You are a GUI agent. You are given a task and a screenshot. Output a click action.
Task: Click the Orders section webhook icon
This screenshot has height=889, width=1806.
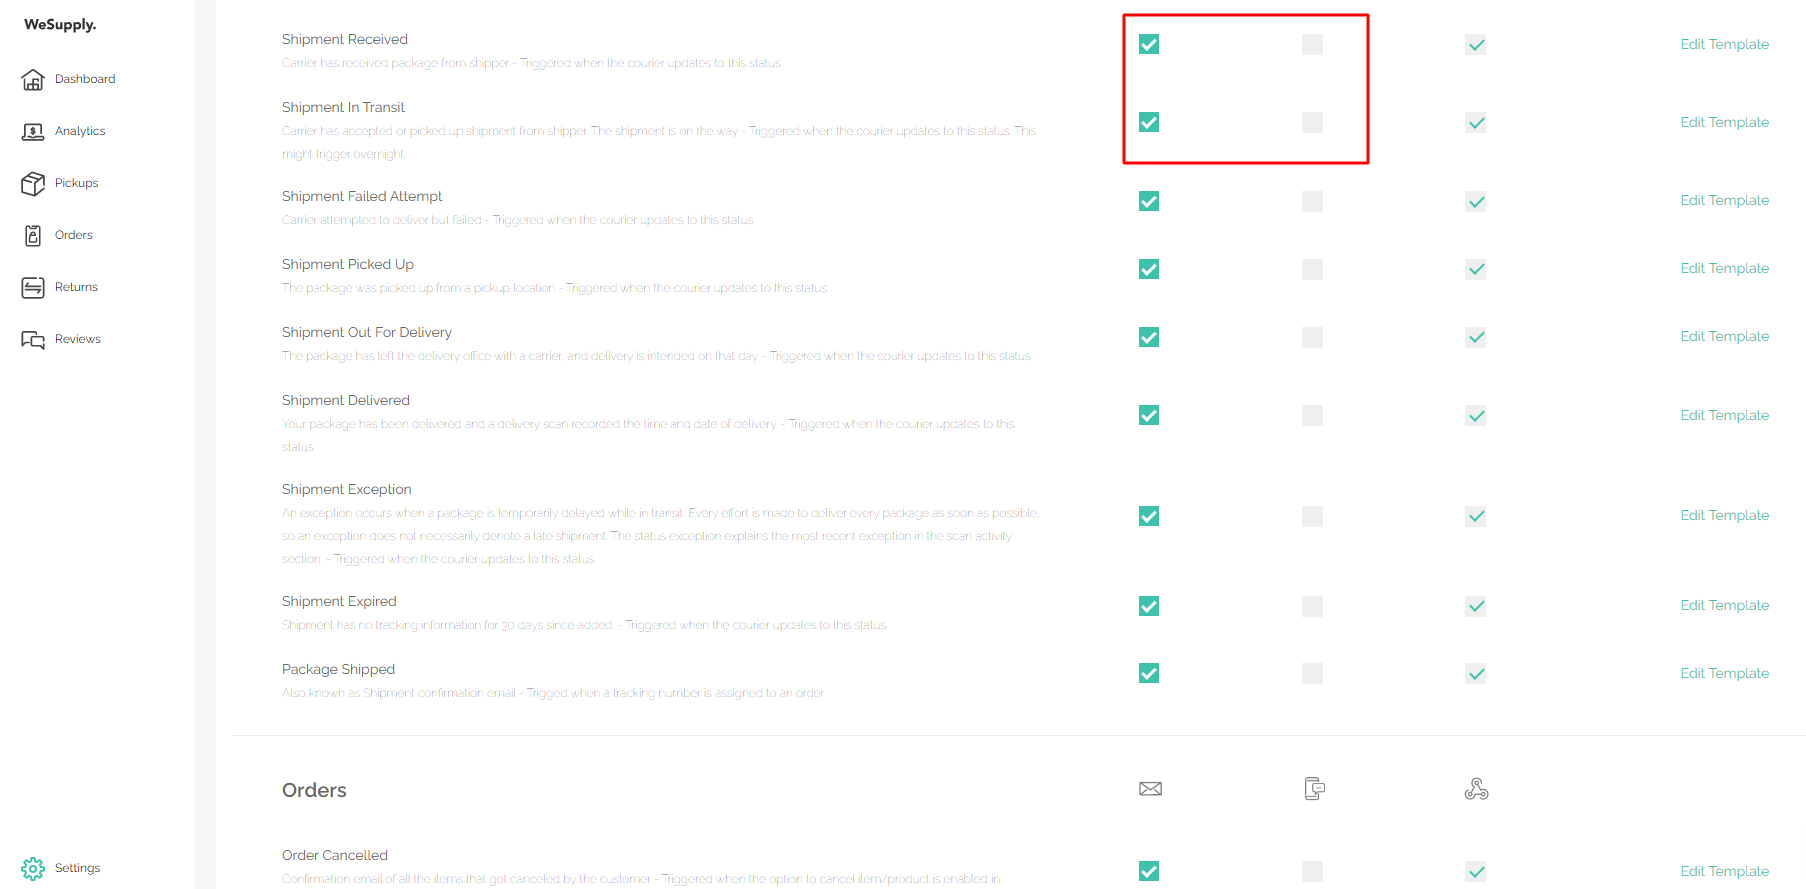coord(1476,789)
